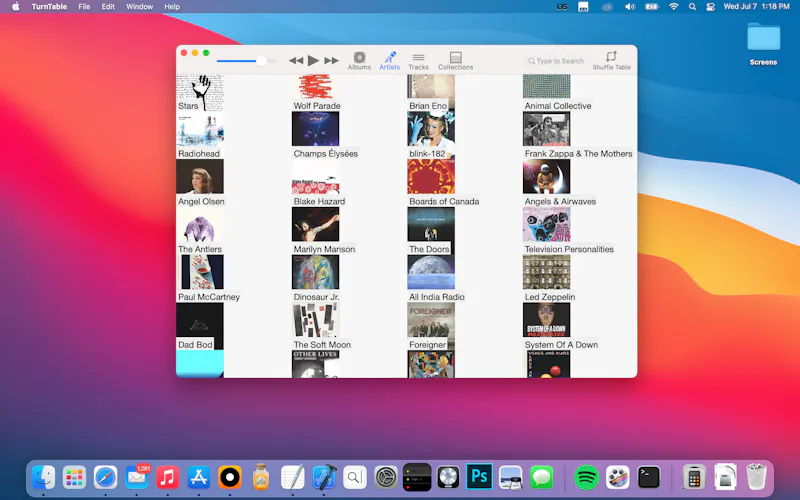Image resolution: width=800 pixels, height=500 pixels.
Task: Open the Angels & Airwaves astronaut thumbnail
Action: coord(546,177)
